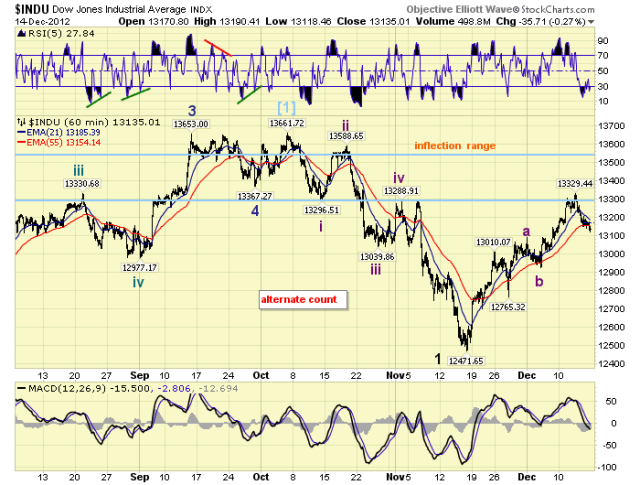Click the teal iv label below 12977.17
Viewport: 640px width, 485px height.
point(138,282)
